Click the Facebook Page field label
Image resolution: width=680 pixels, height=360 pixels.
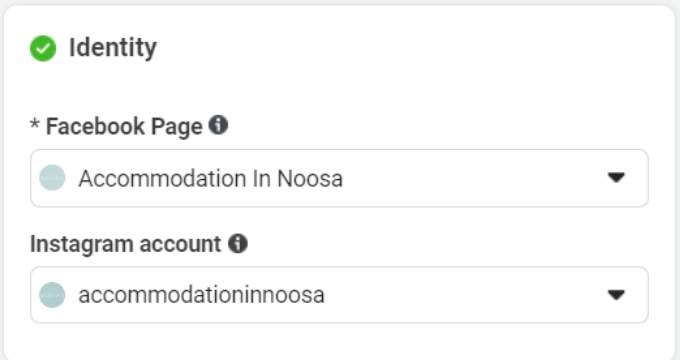click(x=124, y=126)
